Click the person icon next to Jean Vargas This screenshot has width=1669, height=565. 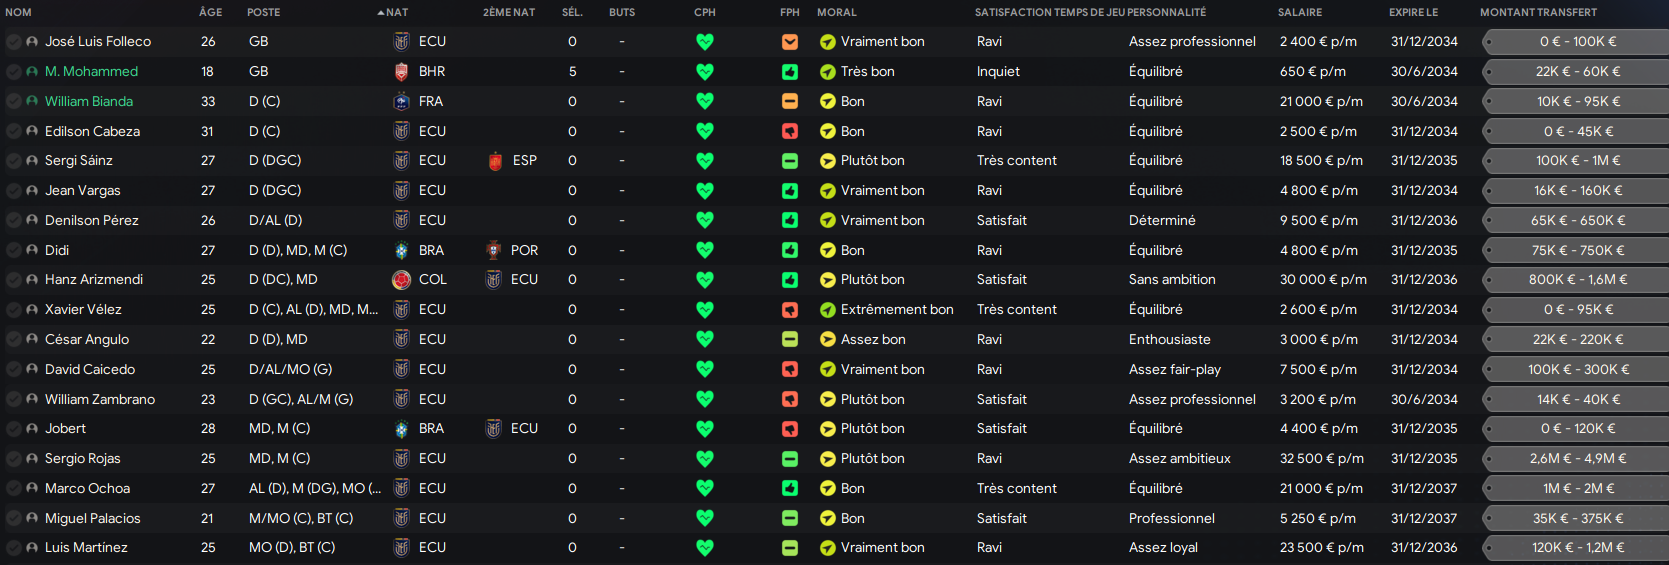32,191
